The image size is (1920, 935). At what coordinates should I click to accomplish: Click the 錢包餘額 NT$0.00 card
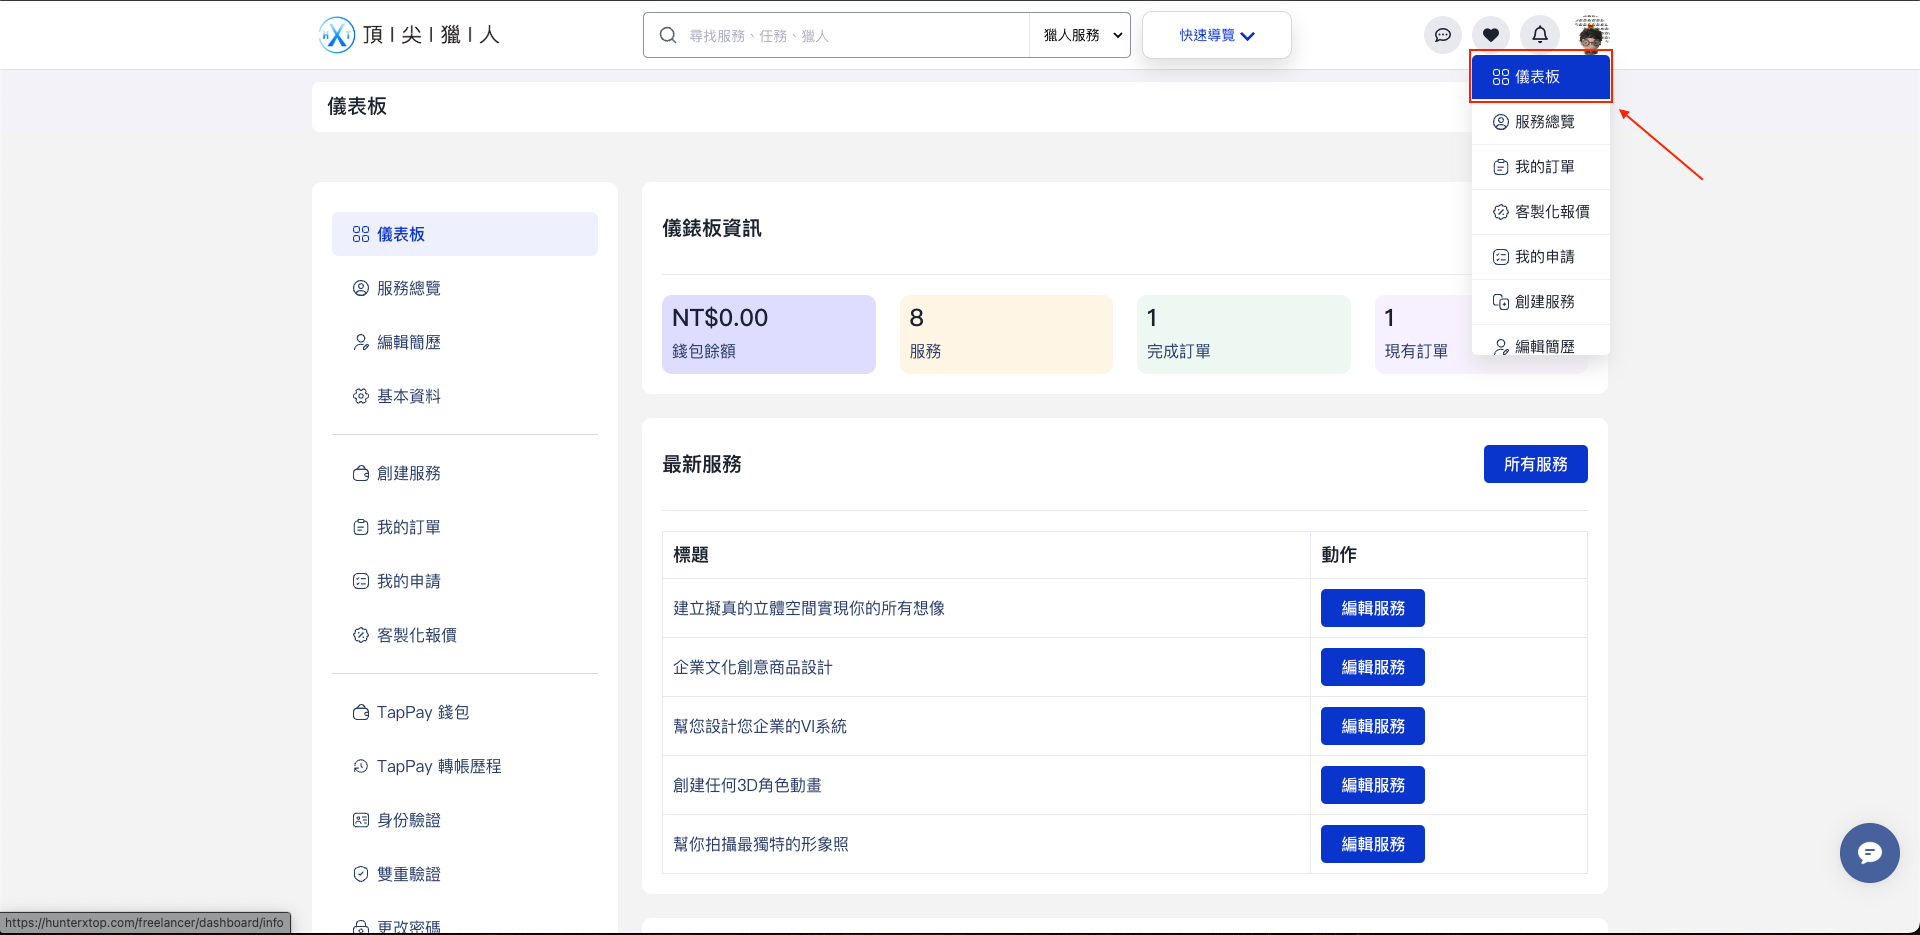point(768,334)
